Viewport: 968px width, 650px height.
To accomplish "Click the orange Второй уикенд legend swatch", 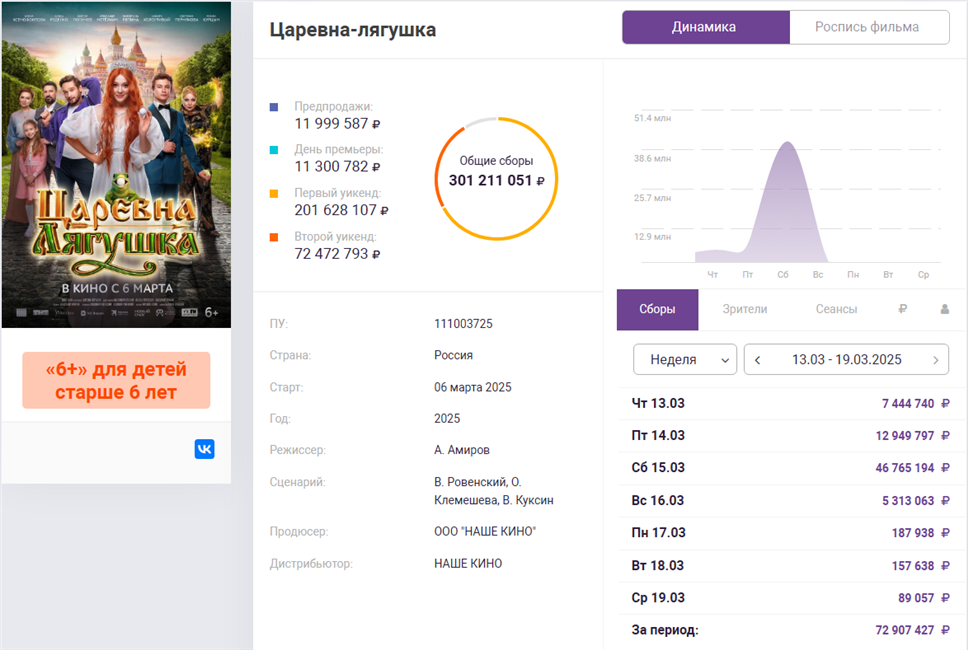I will (x=274, y=237).
